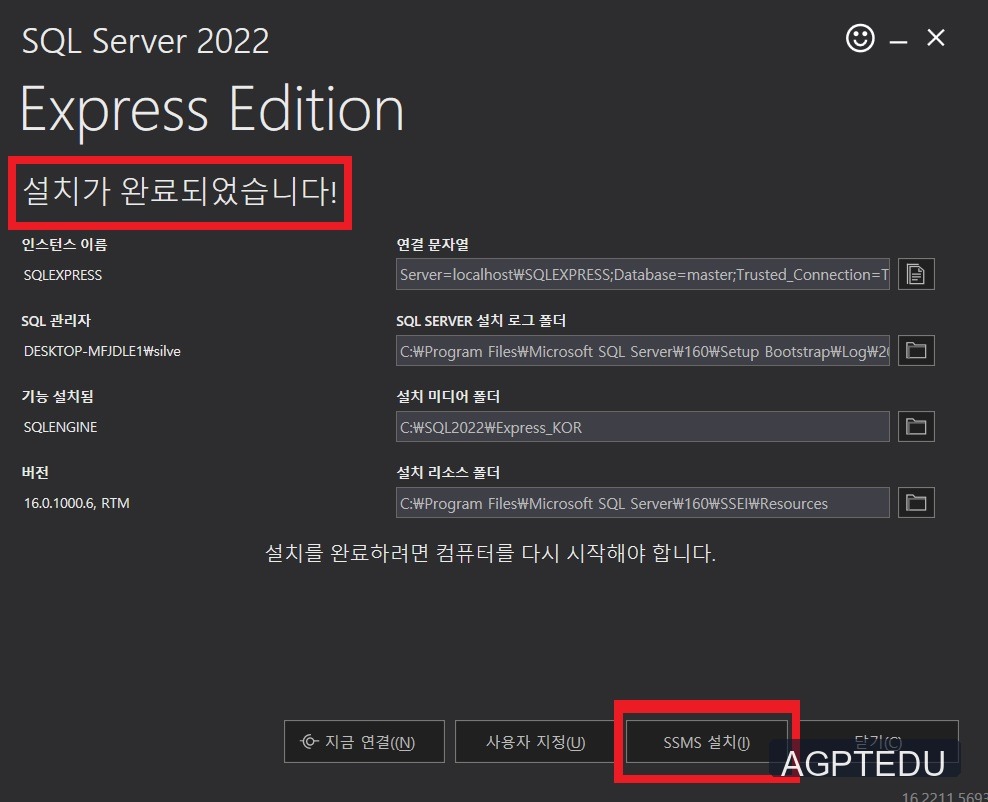
Task: Click the 인스턴스 이름 label
Action: point(64,244)
